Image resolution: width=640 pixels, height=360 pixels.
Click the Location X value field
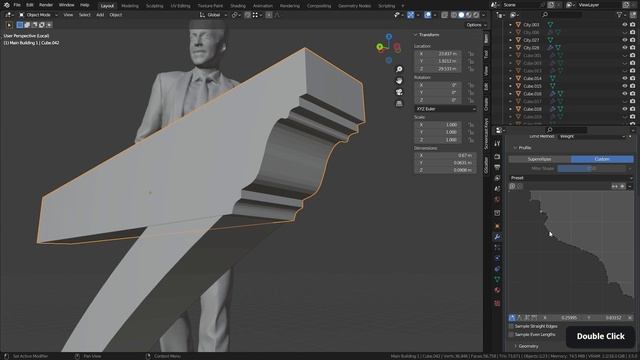[438, 53]
